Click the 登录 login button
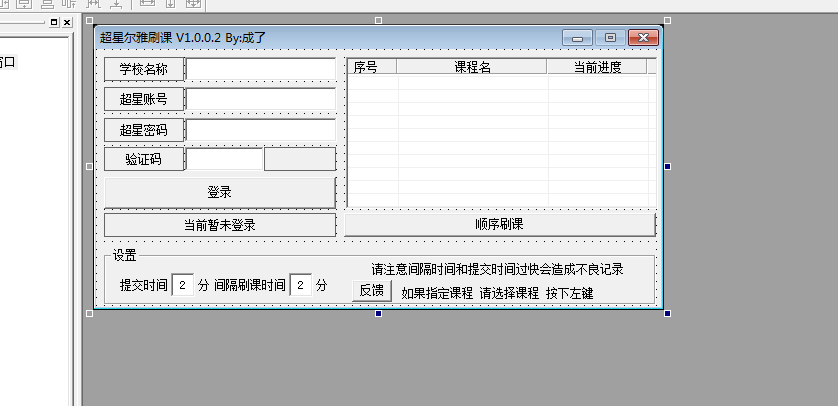 (x=220, y=193)
